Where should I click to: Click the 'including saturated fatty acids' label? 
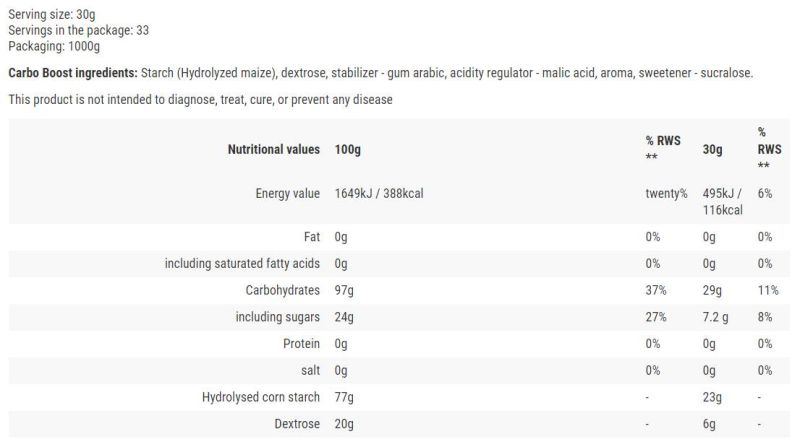(242, 264)
